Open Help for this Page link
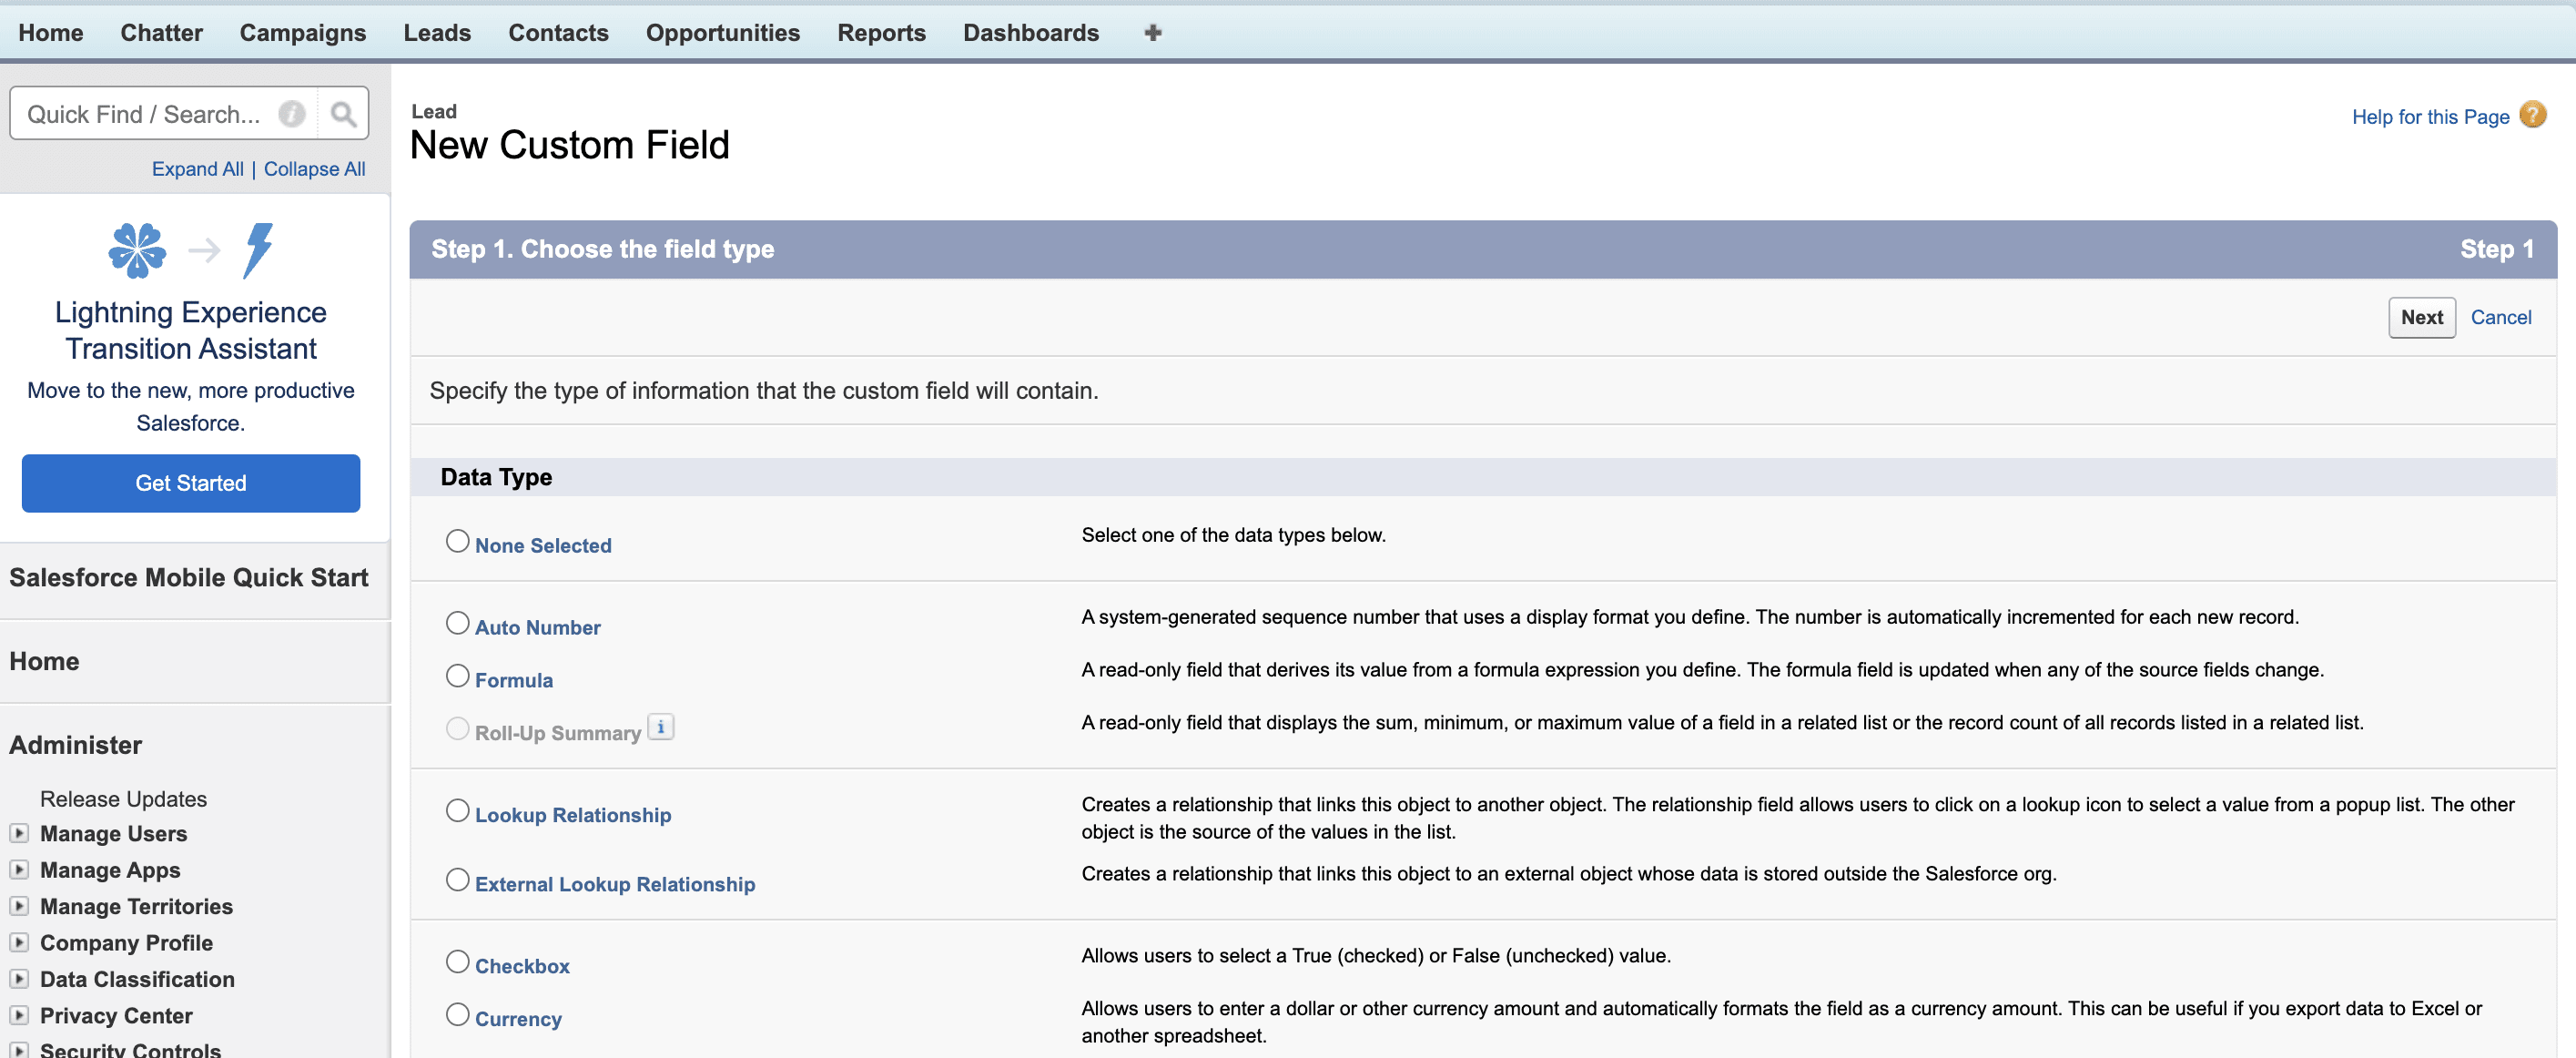This screenshot has height=1058, width=2576. coord(2430,117)
